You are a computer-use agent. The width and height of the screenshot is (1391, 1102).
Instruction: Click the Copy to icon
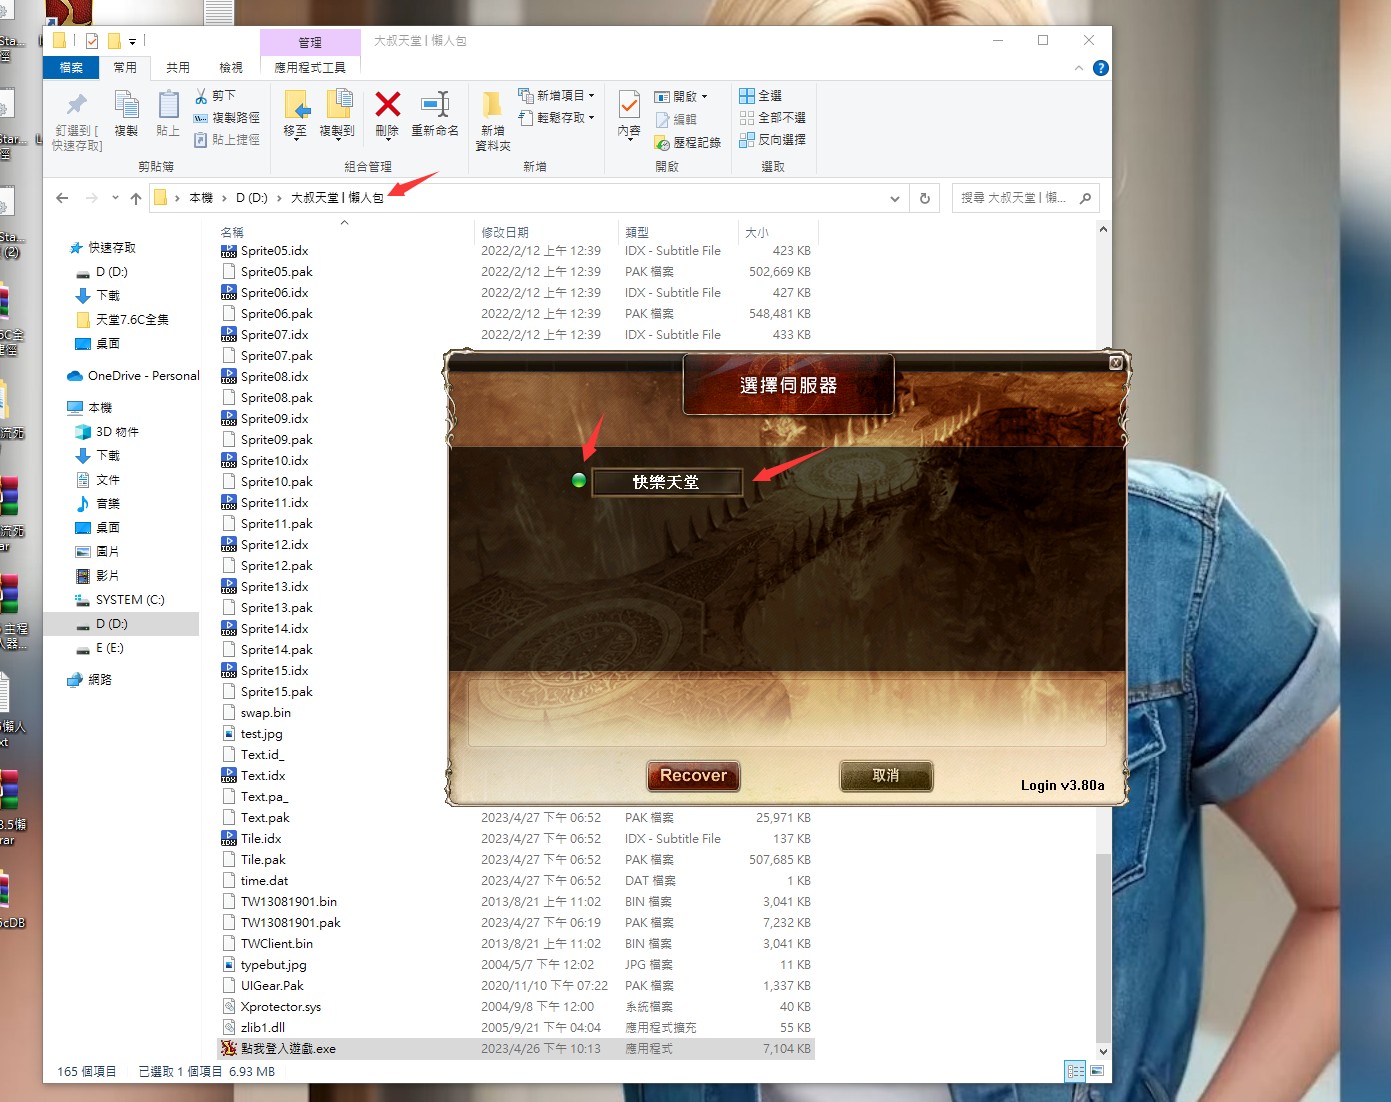[339, 104]
